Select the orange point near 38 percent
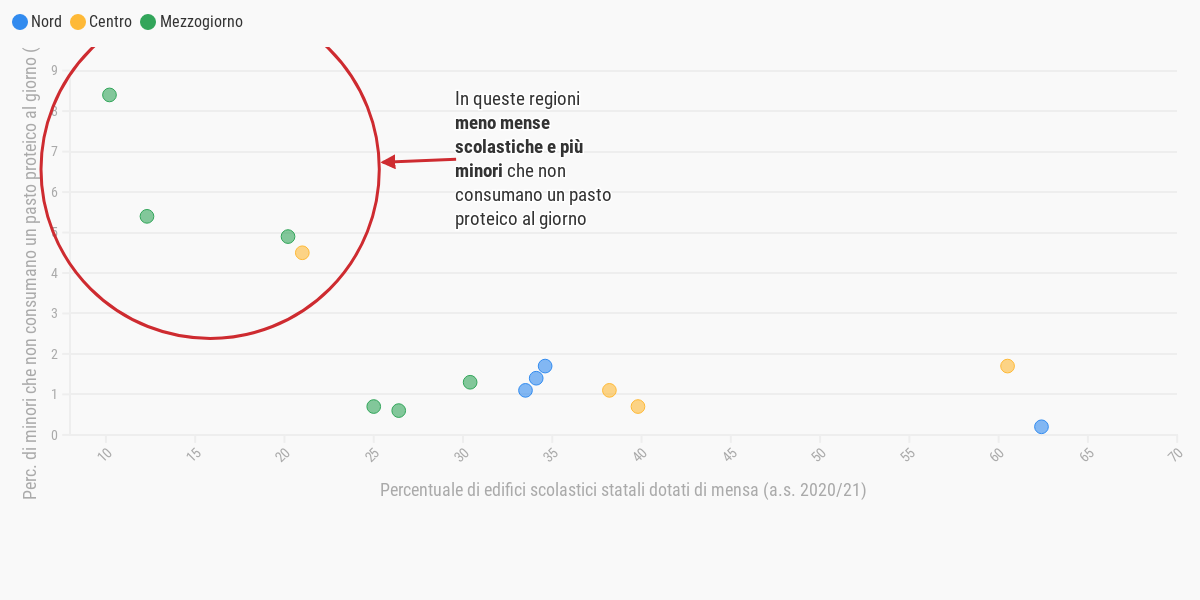 pos(609,390)
